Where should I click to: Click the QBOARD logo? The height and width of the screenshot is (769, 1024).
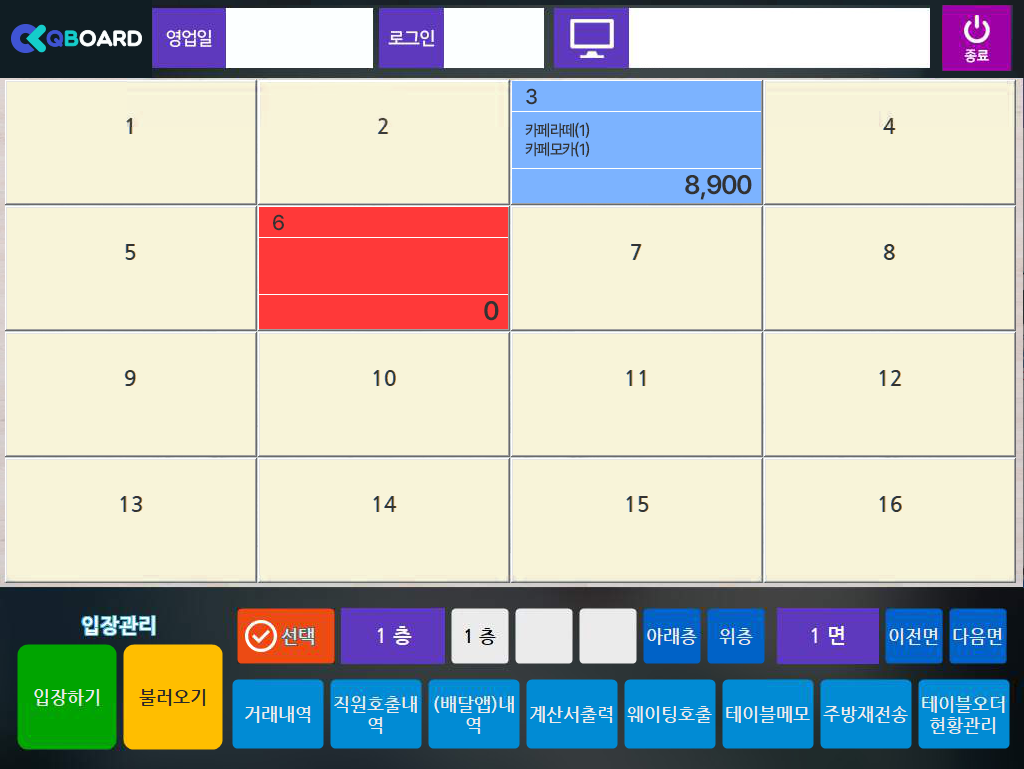76,38
